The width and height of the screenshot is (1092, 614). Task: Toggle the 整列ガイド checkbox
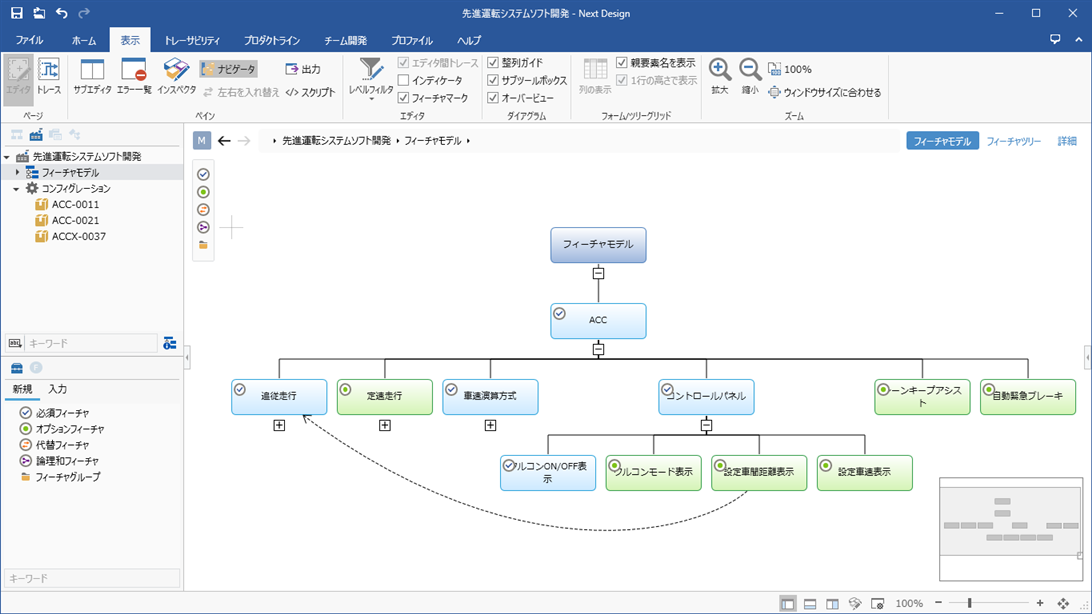coord(493,63)
